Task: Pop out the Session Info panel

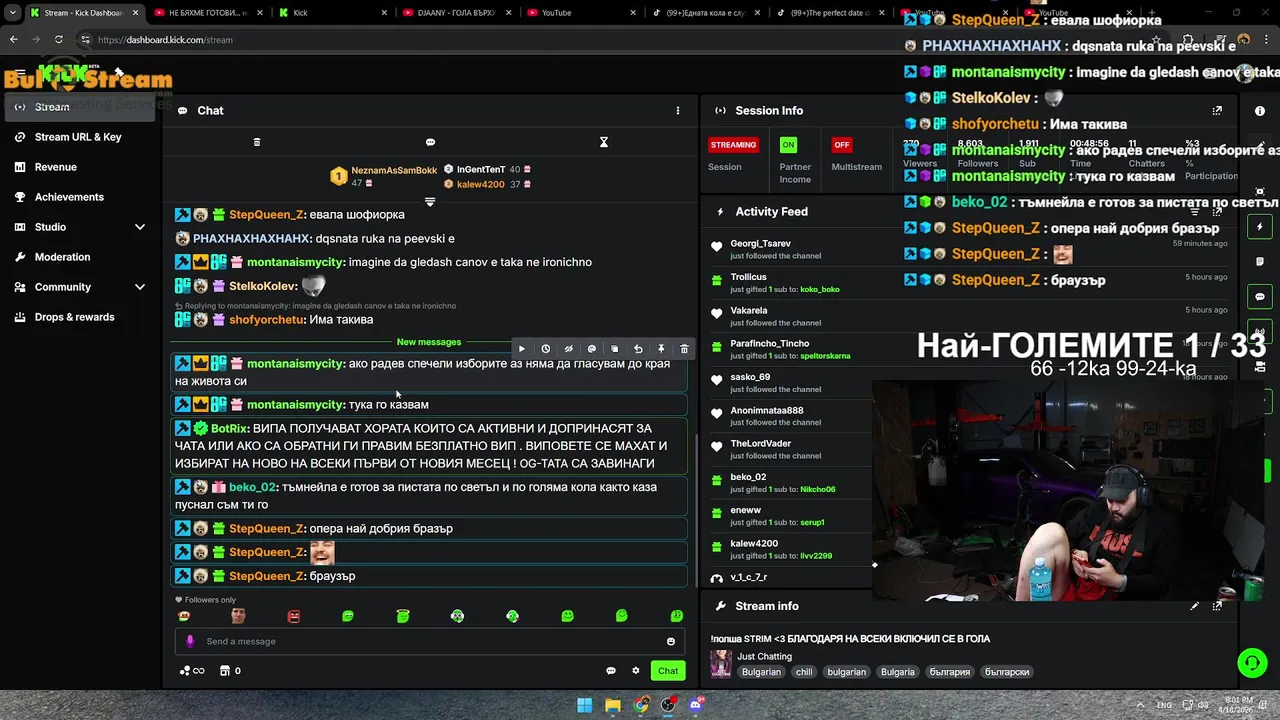Action: click(x=1217, y=111)
